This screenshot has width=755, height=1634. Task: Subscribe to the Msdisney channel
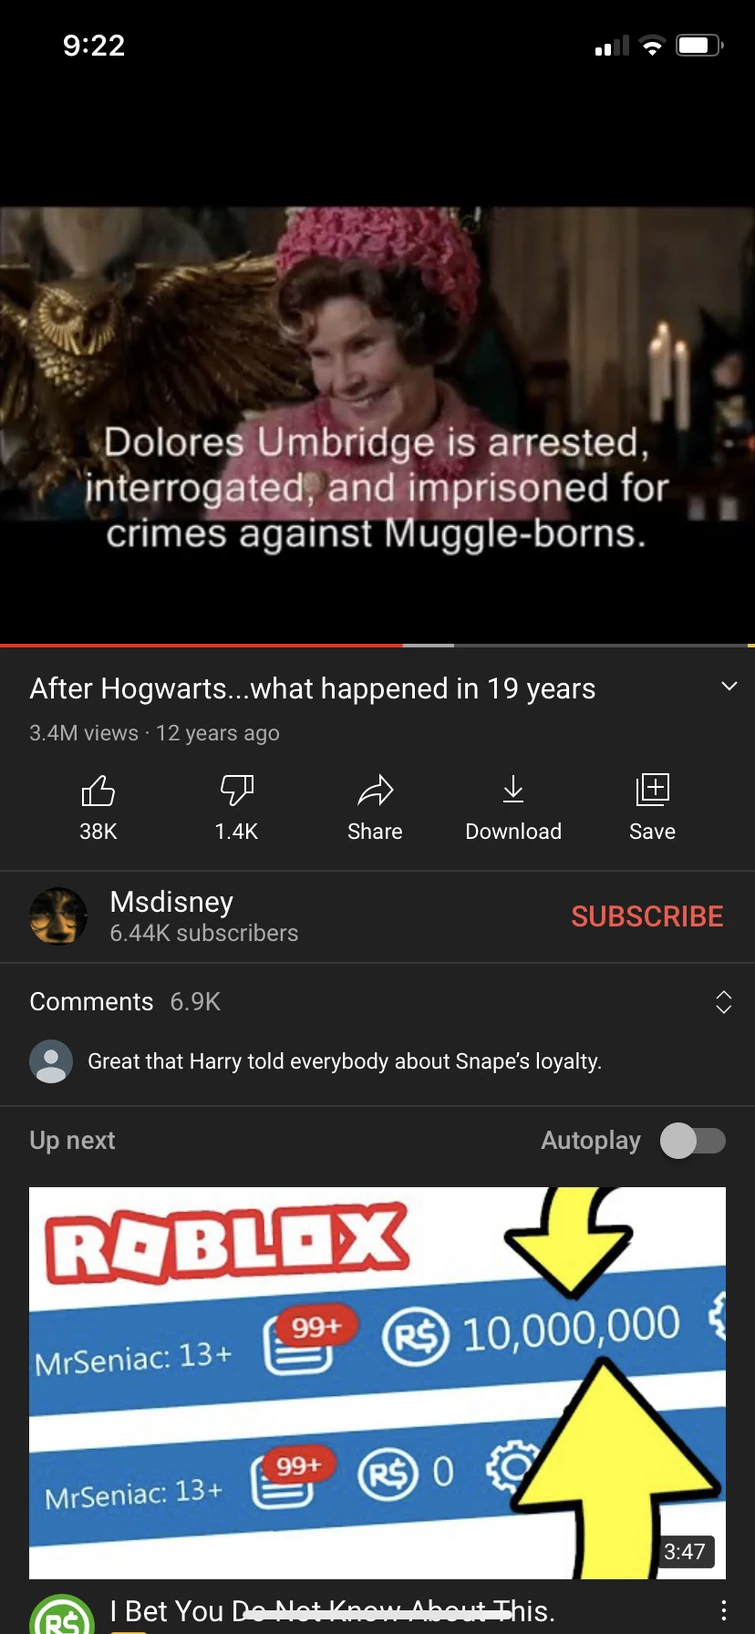(647, 916)
